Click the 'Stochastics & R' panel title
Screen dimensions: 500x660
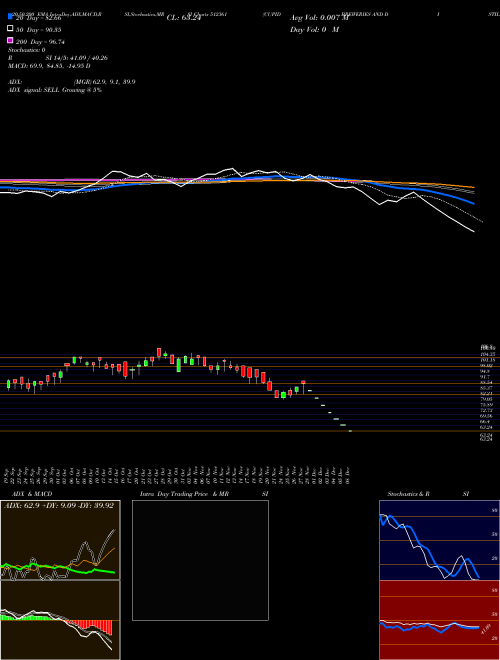[408, 494]
